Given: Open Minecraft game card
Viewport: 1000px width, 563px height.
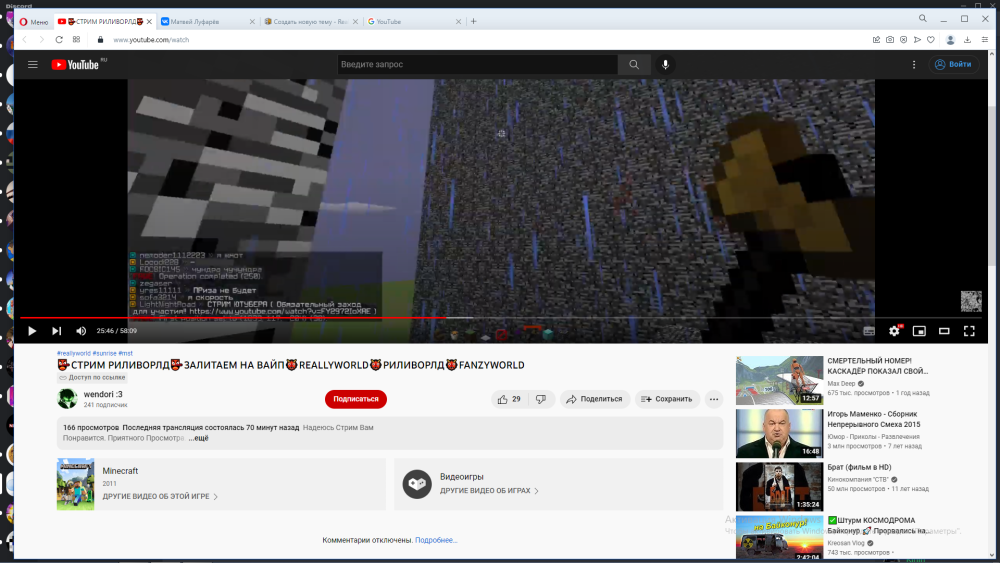Looking at the screenshot, I should pyautogui.click(x=221, y=484).
